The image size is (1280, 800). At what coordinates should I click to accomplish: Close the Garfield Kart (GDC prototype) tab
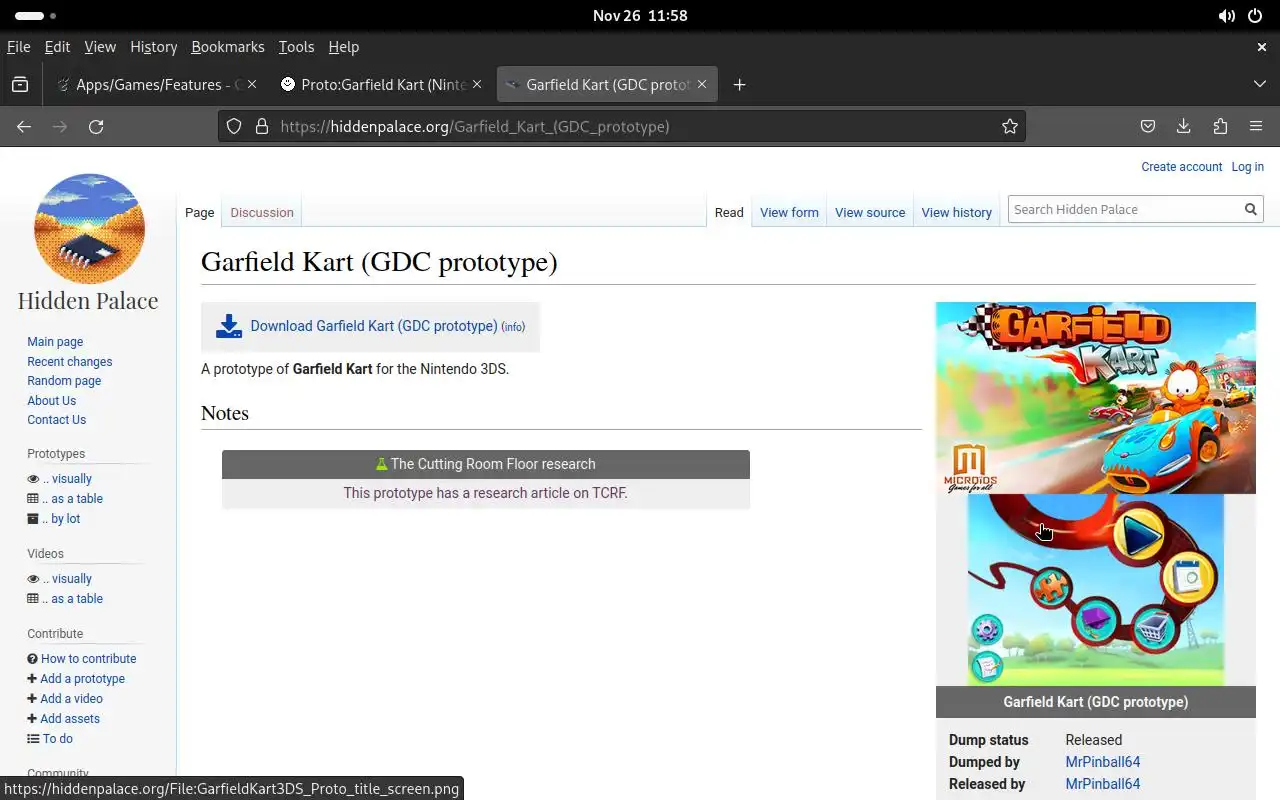[702, 85]
